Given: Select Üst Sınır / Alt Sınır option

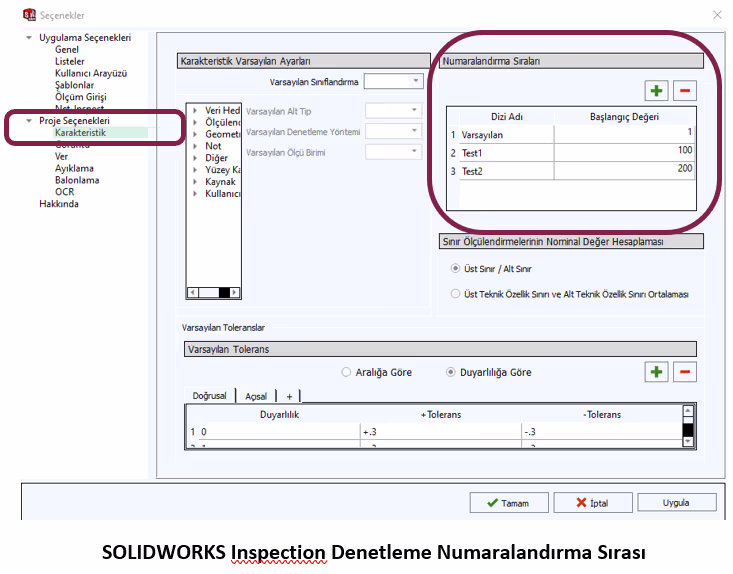Looking at the screenshot, I should [455, 268].
